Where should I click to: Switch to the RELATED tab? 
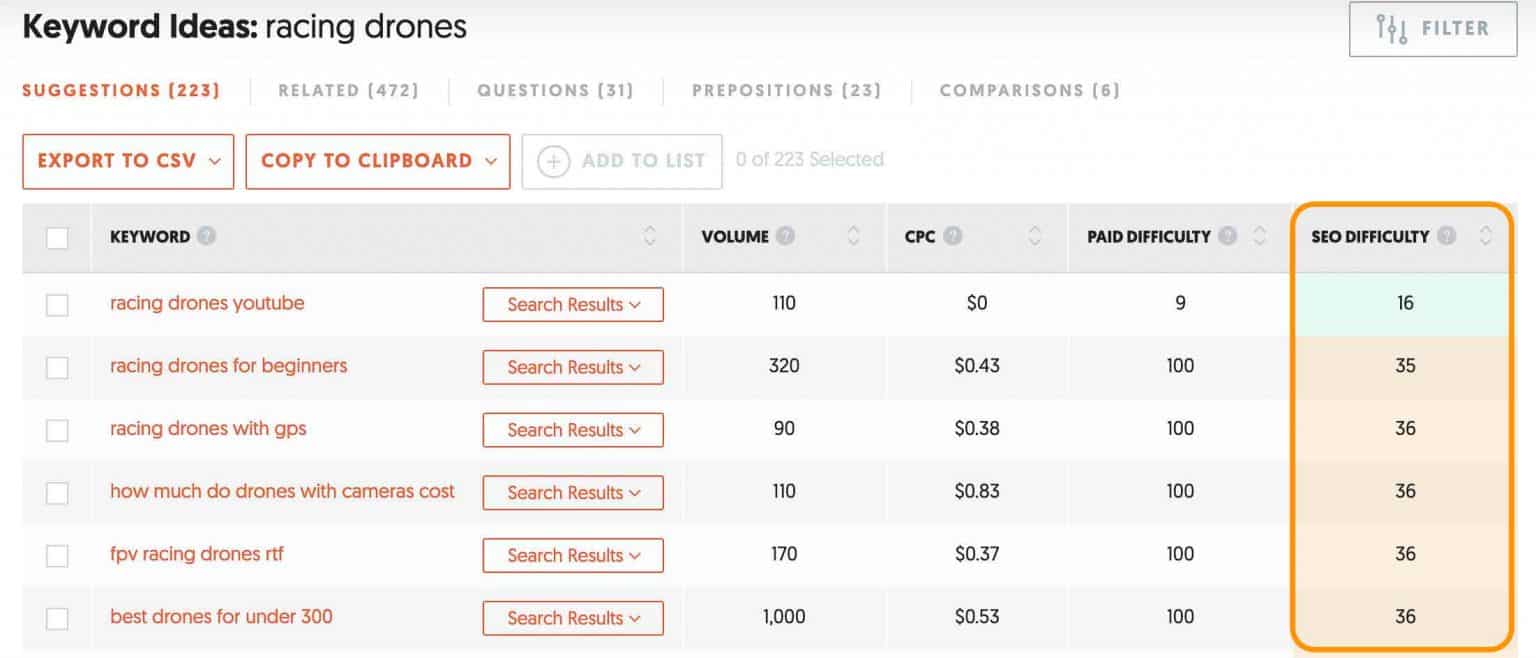pyautogui.click(x=348, y=90)
